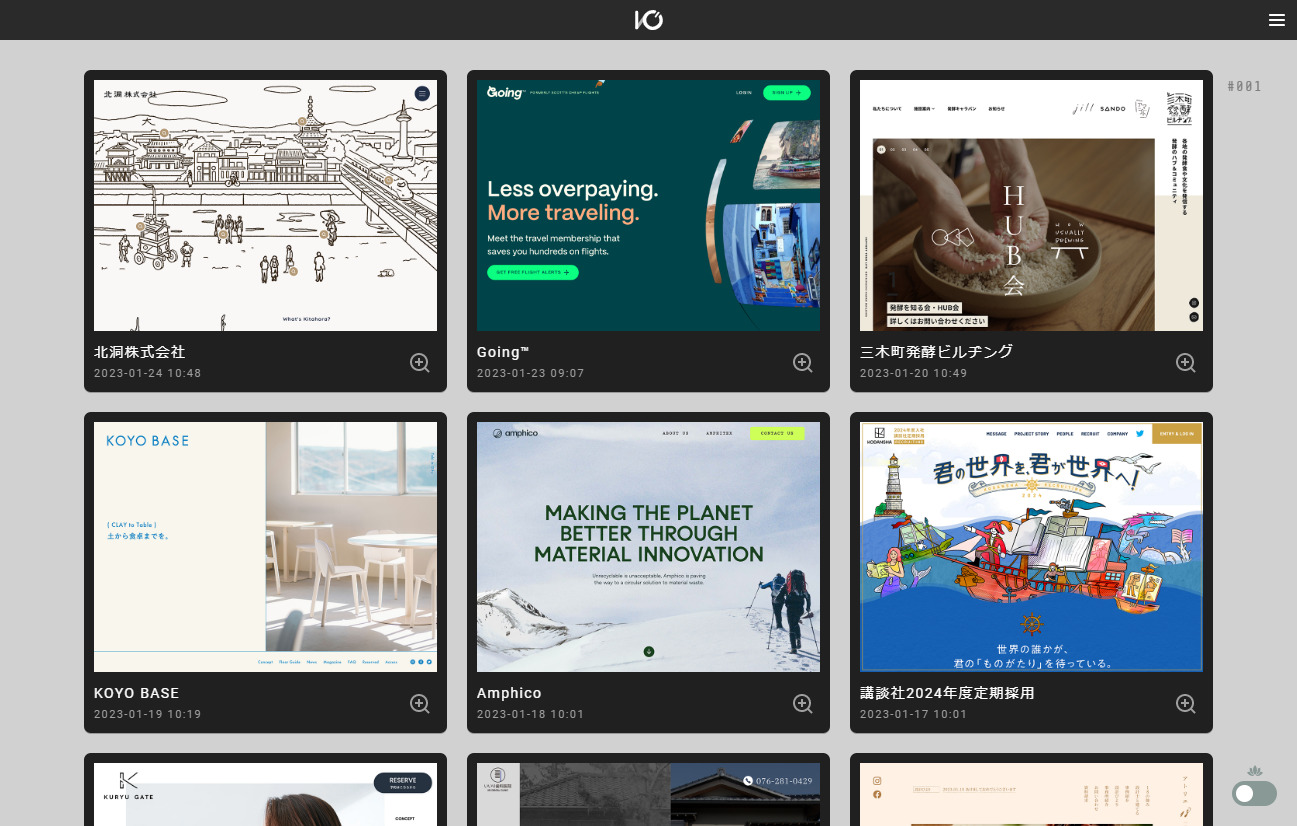Click the magnifier icon on Going™ card

coord(803,362)
